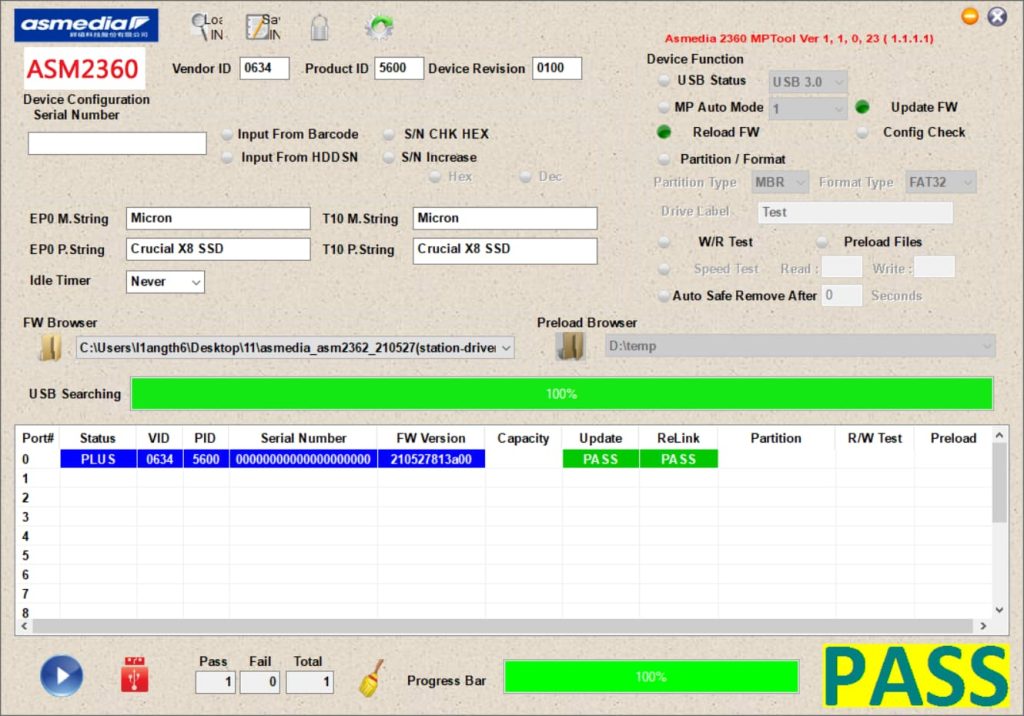1024x716 pixels.
Task: Open the Idle Timer dropdown
Action: pos(166,282)
